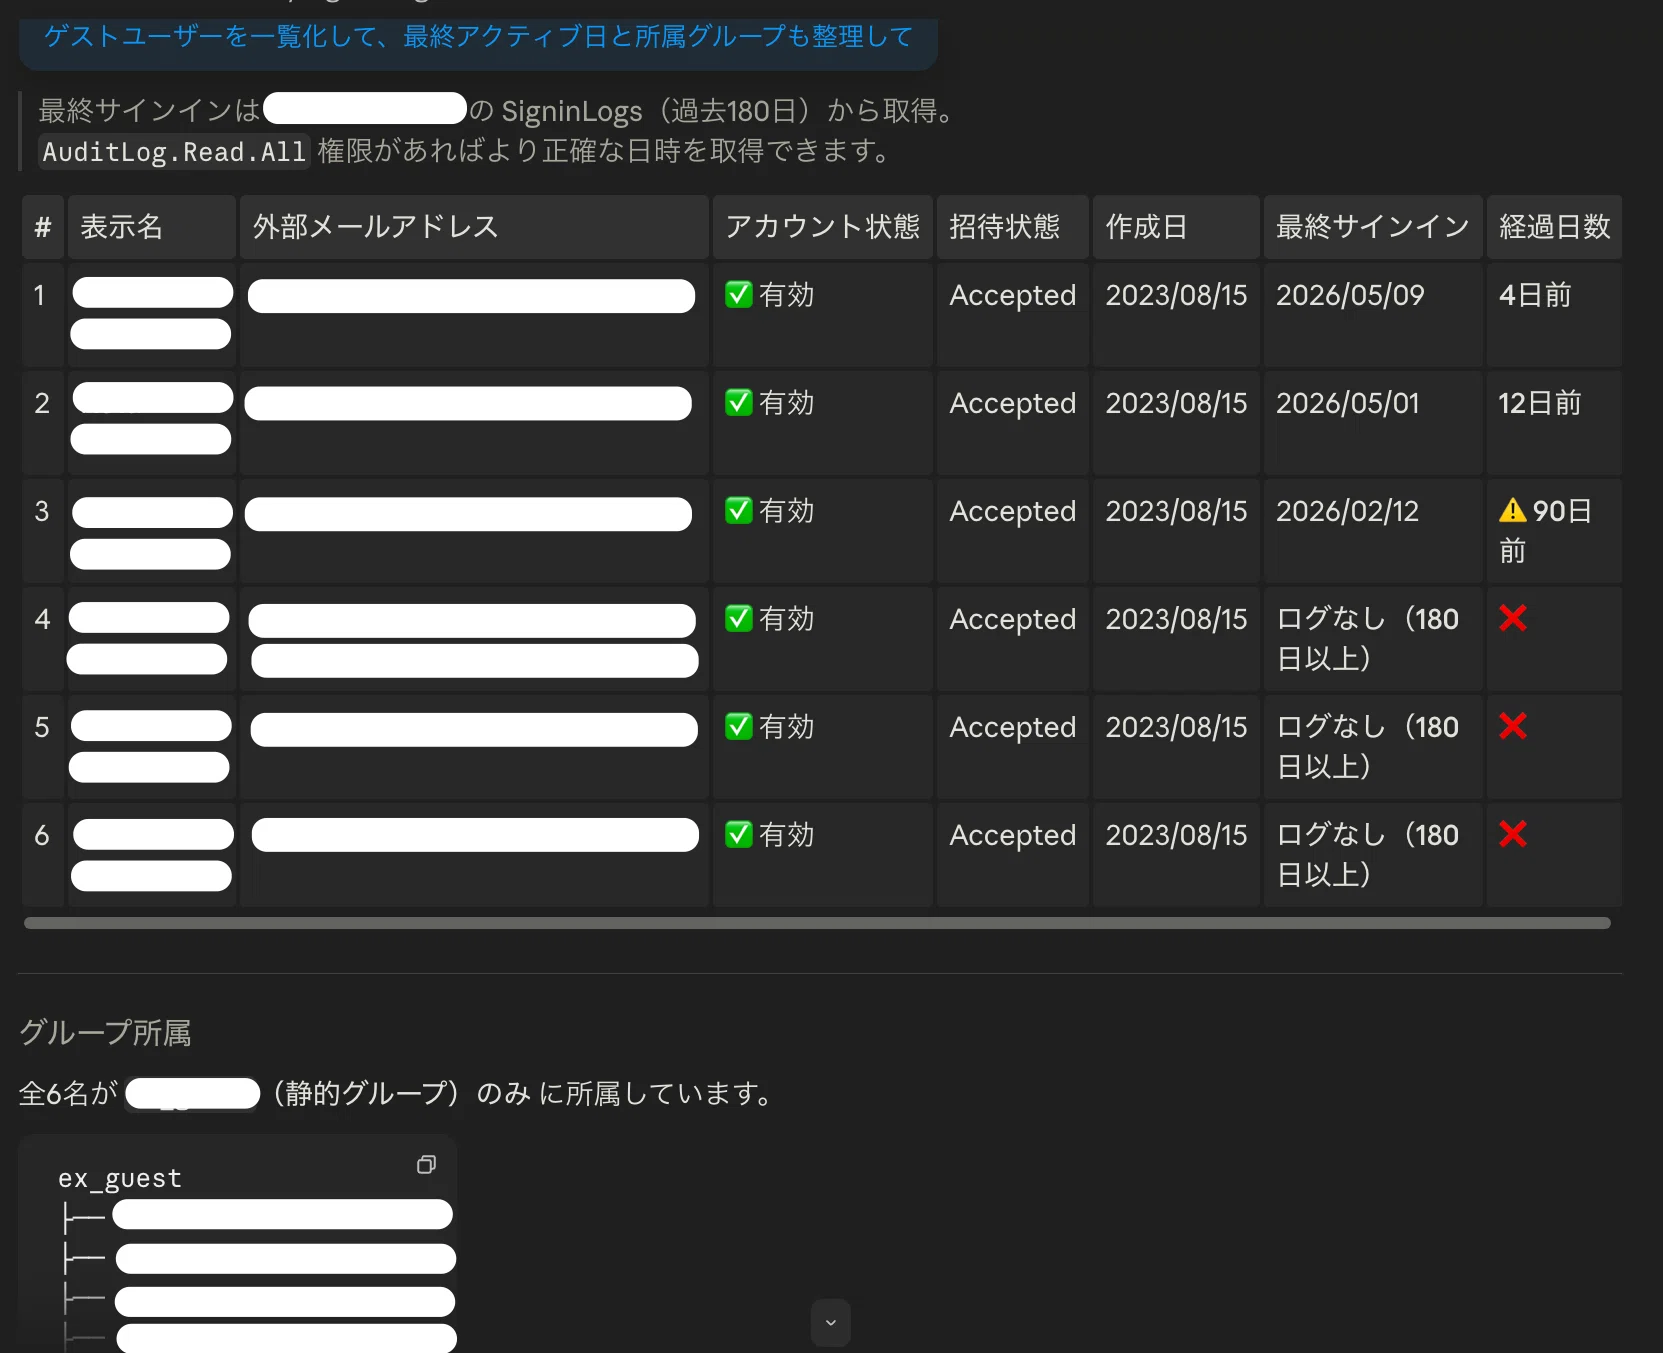Select the last sign-in date 2026/05/01
The height and width of the screenshot is (1353, 1663).
pos(1348,403)
